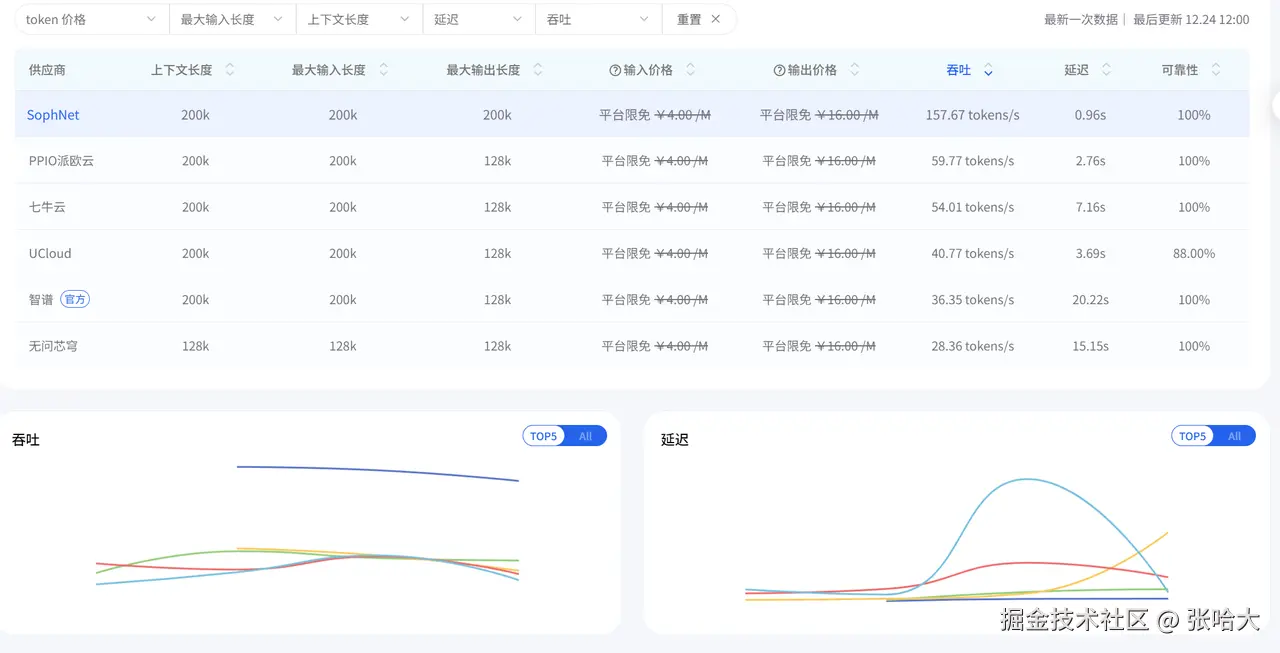Select TOP5 in the 延迟 chart
Image resolution: width=1280 pixels, height=653 pixels.
click(x=1193, y=436)
